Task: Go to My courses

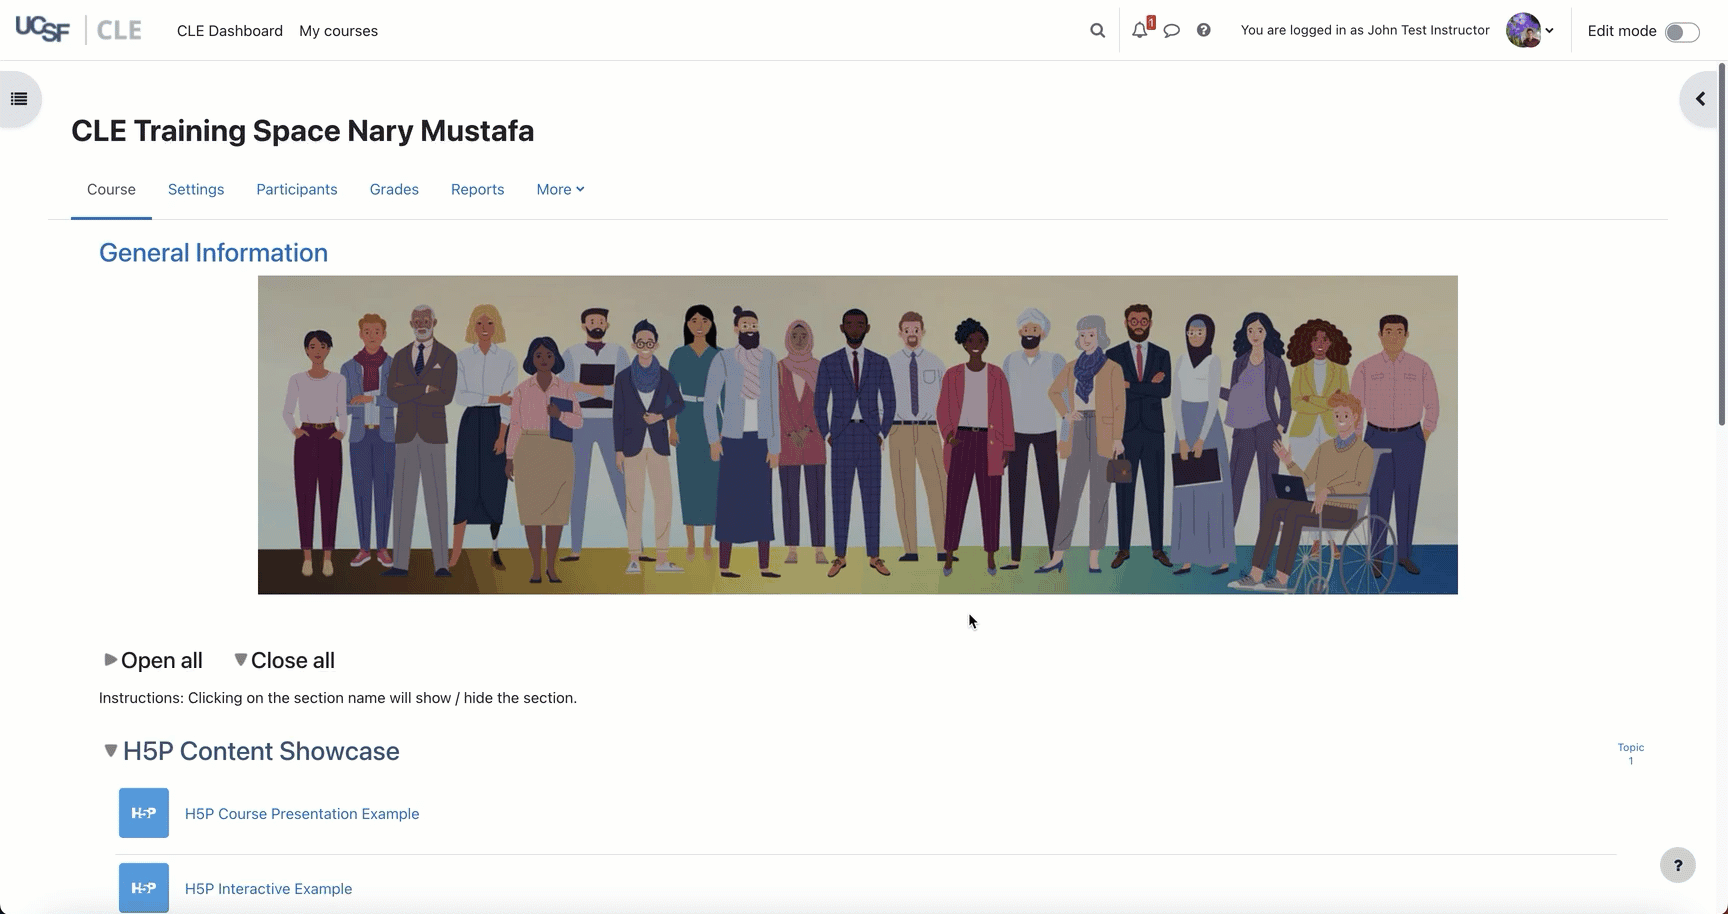Action: point(338,31)
